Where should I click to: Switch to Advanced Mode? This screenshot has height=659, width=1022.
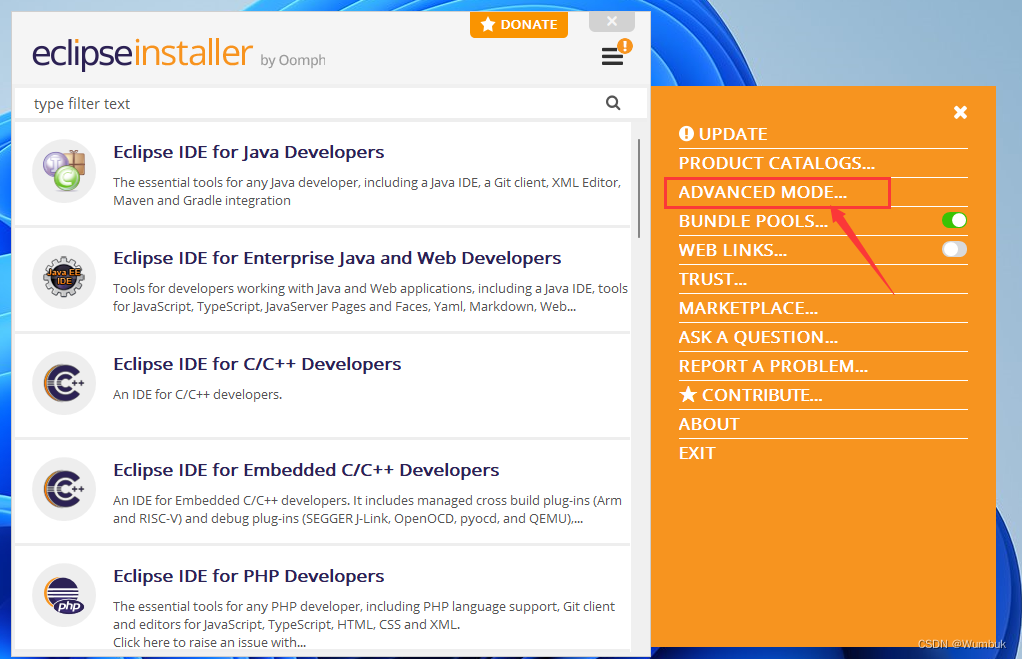tap(763, 192)
